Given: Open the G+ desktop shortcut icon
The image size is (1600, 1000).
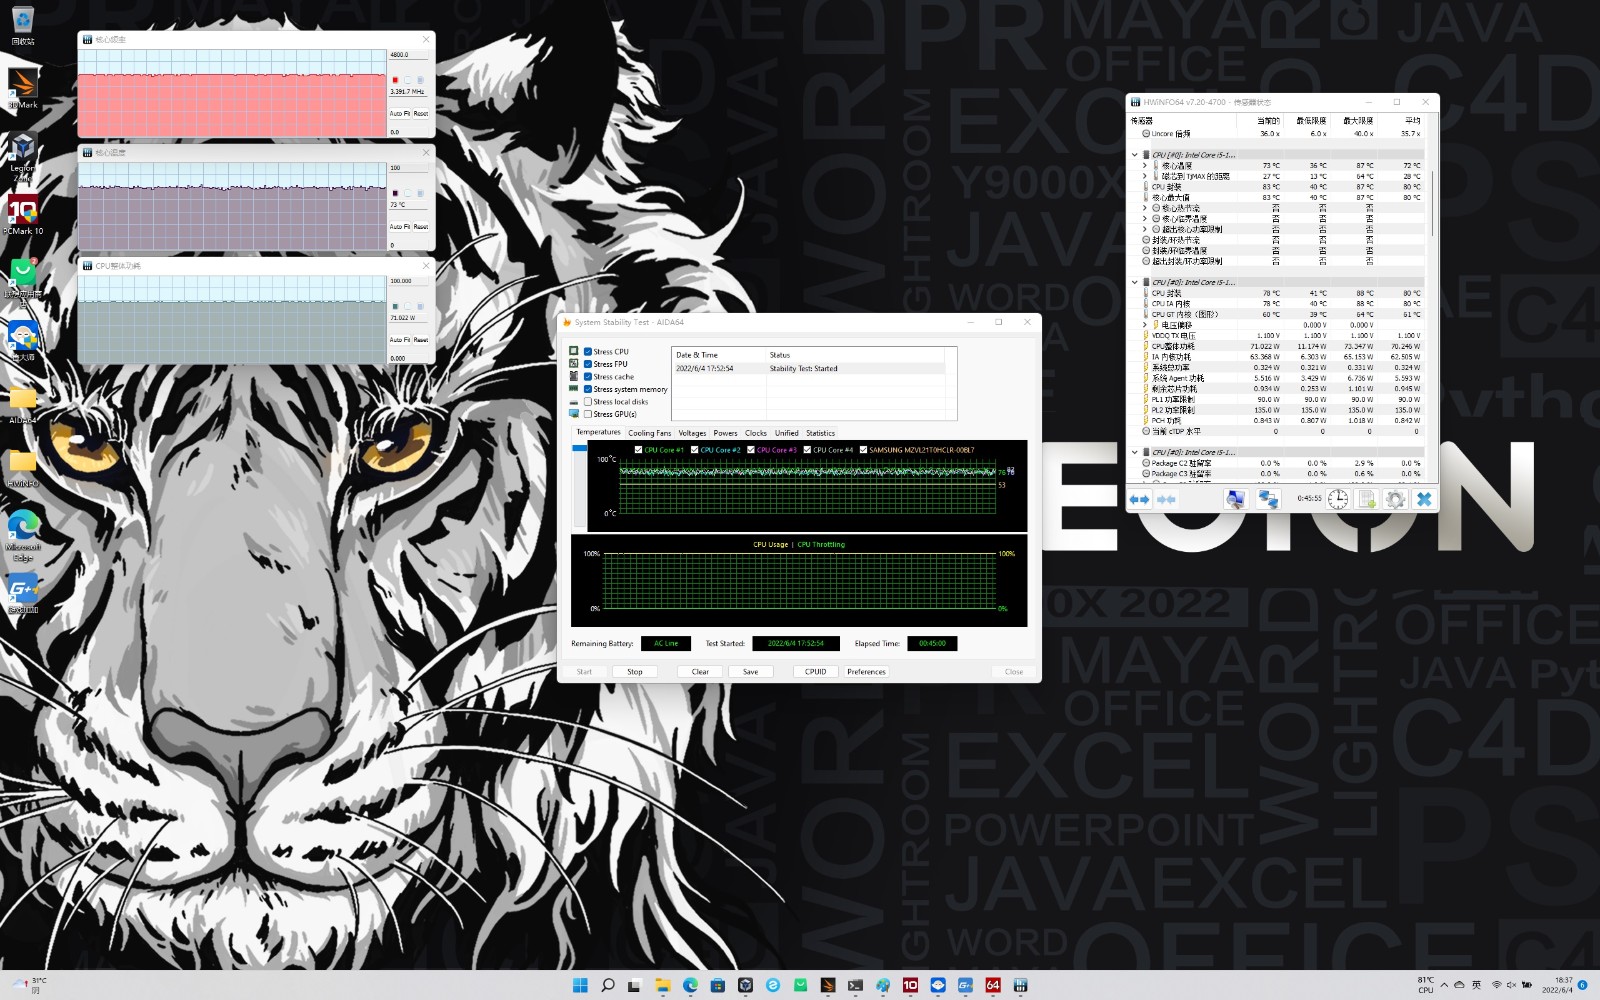Looking at the screenshot, I should click(x=23, y=592).
